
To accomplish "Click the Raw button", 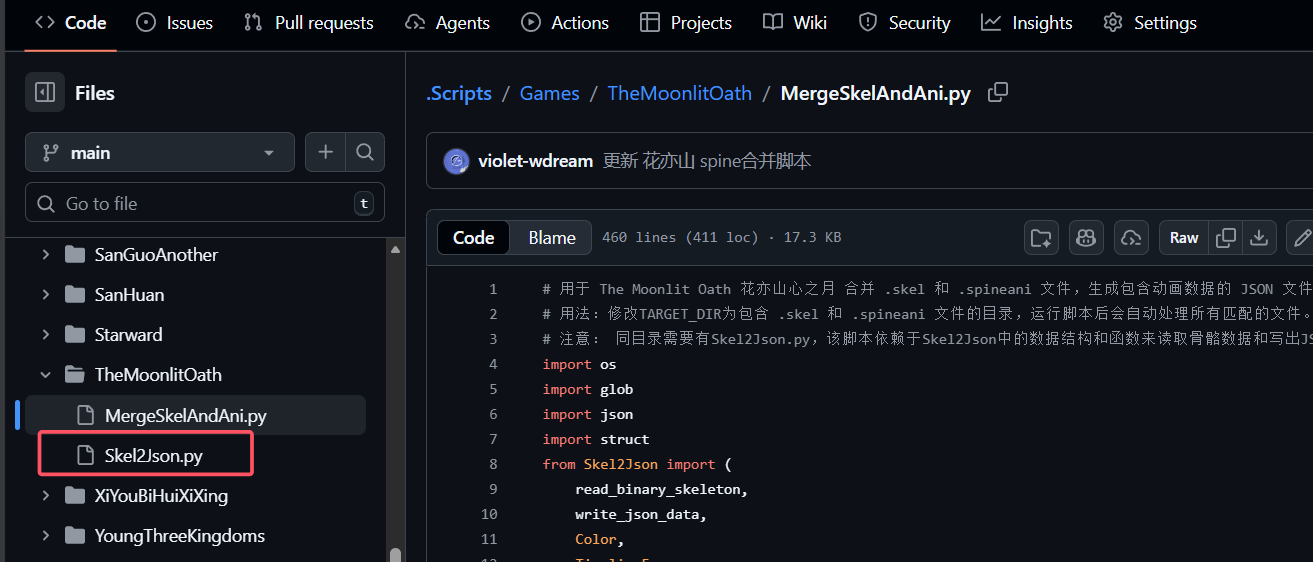I will point(1184,238).
